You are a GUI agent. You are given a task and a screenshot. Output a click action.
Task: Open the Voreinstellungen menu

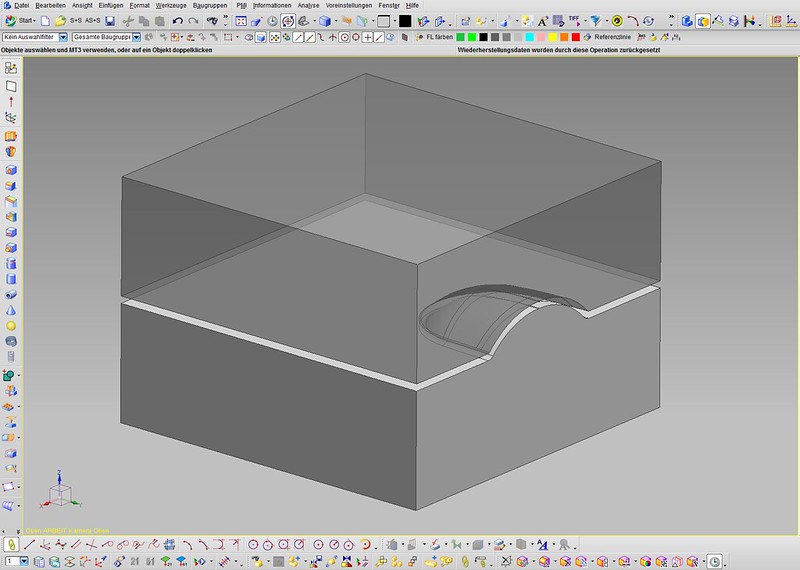tap(348, 5)
